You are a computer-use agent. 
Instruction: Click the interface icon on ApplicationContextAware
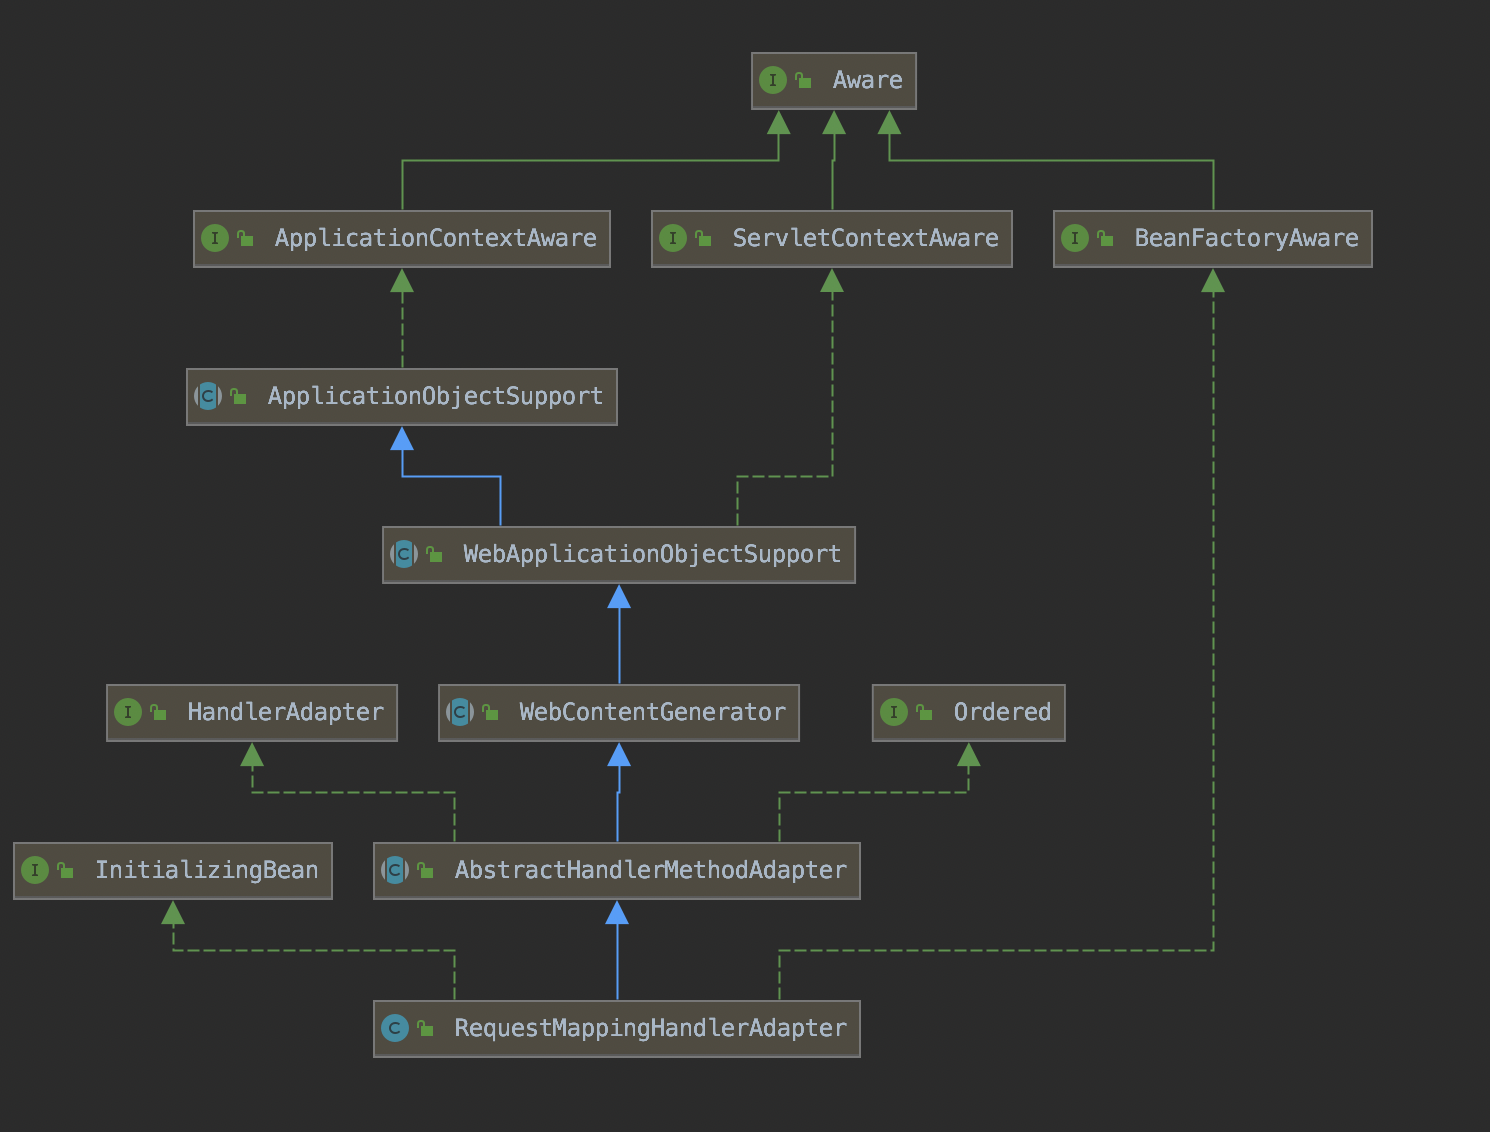coord(214,238)
